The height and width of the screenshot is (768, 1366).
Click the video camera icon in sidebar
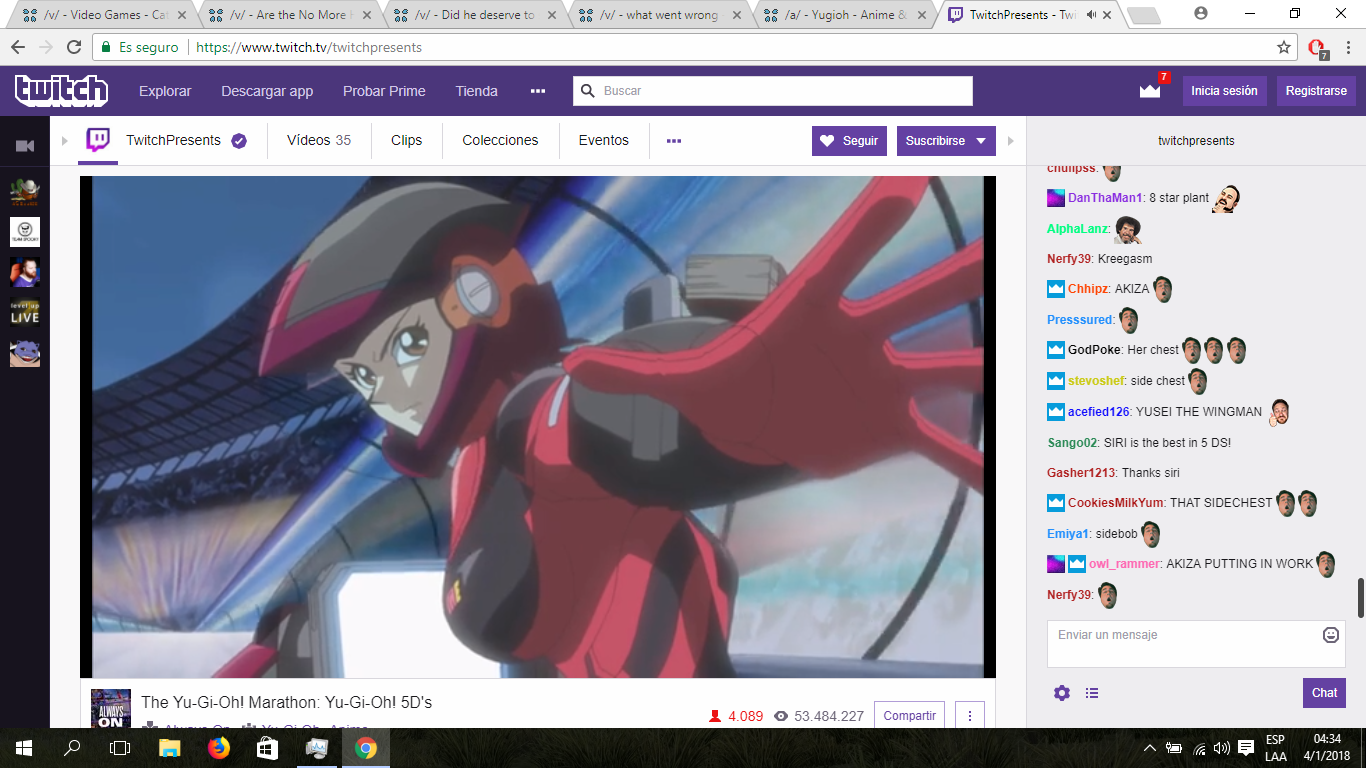pos(25,146)
